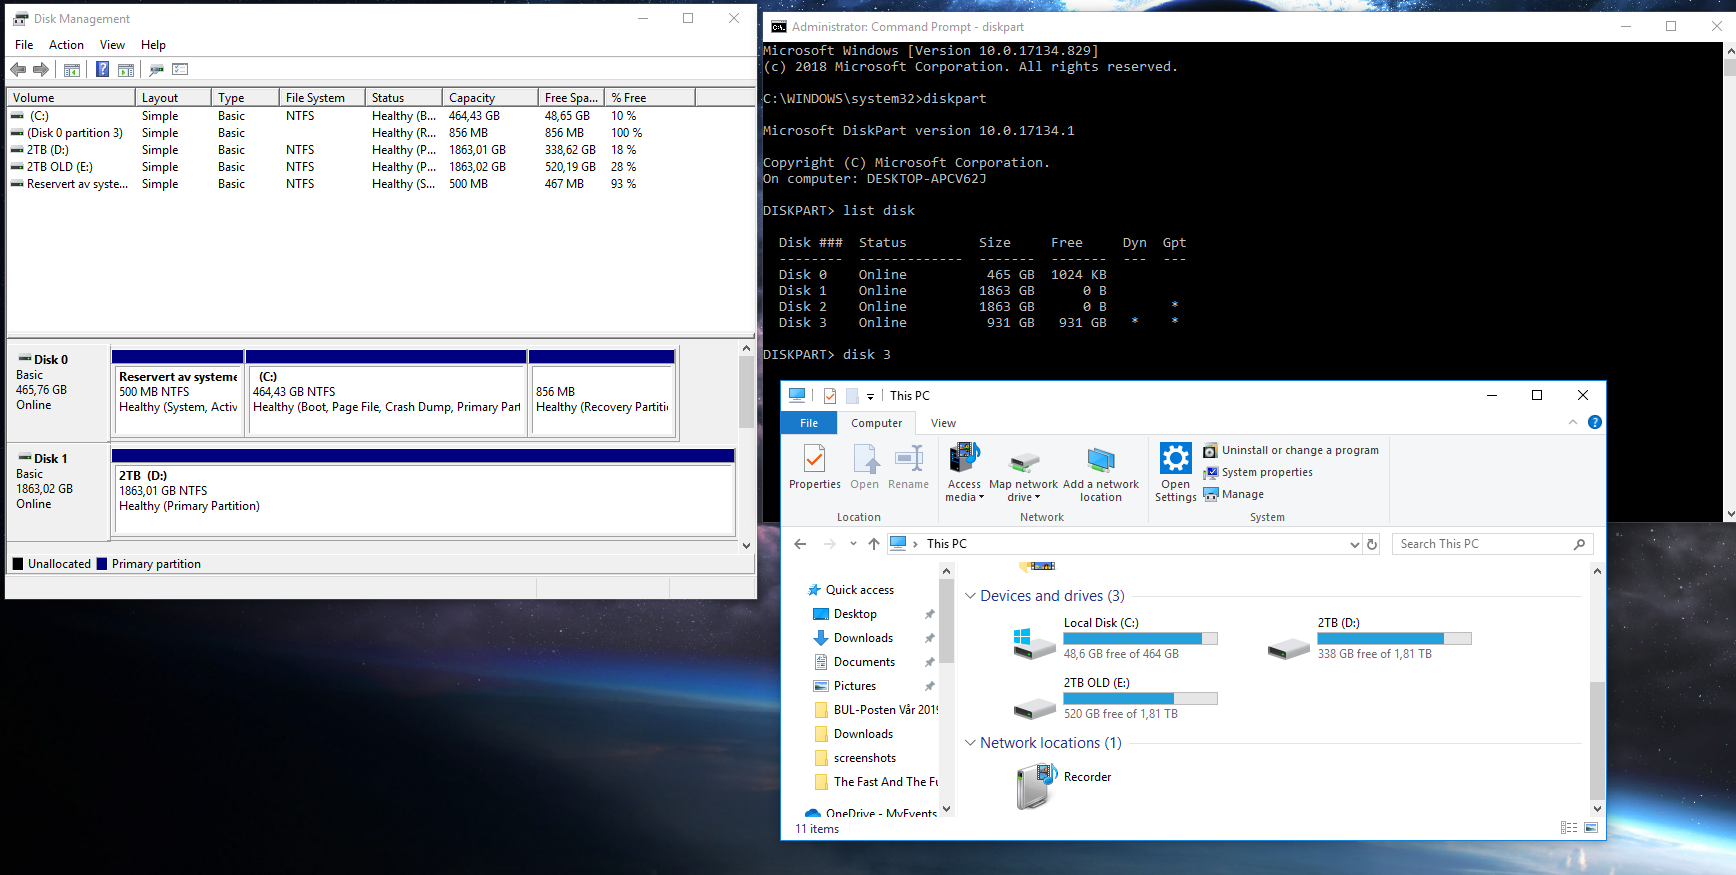Click the settings checklist toolbar icon
The height and width of the screenshot is (875, 1736).
(180, 69)
